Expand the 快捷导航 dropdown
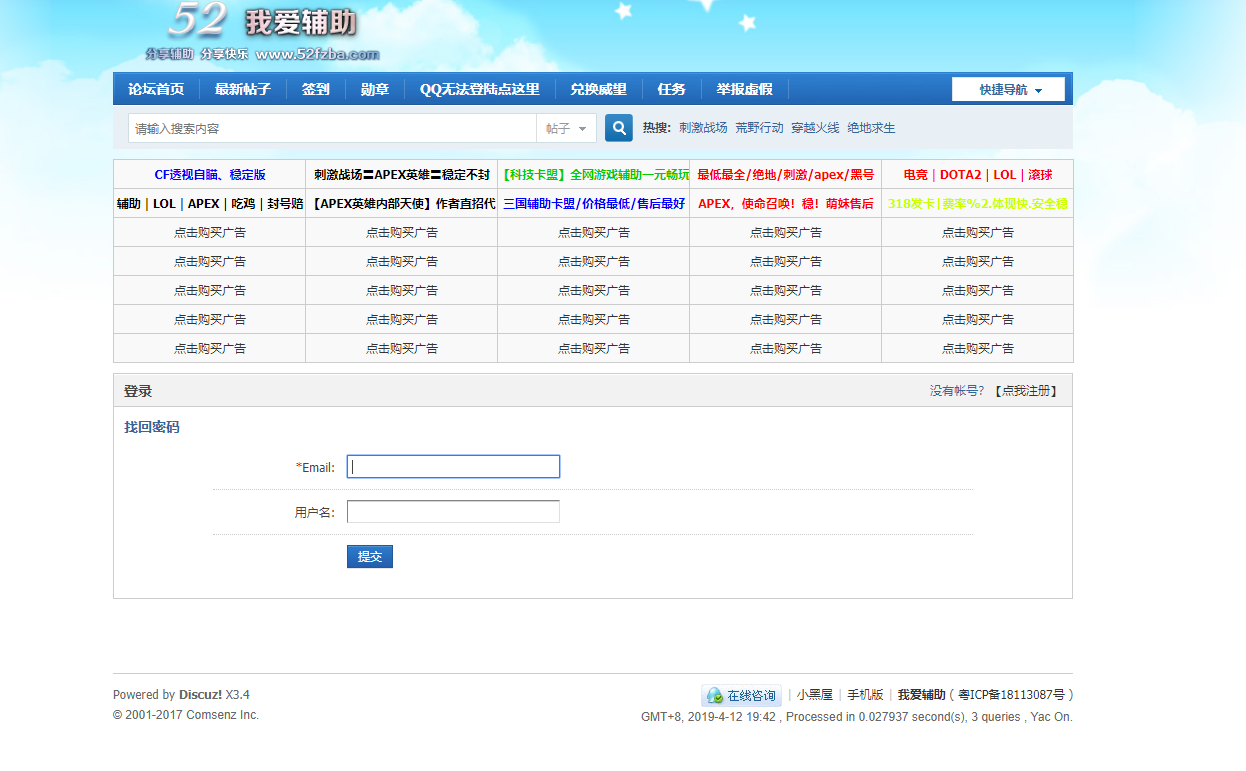 point(1008,90)
